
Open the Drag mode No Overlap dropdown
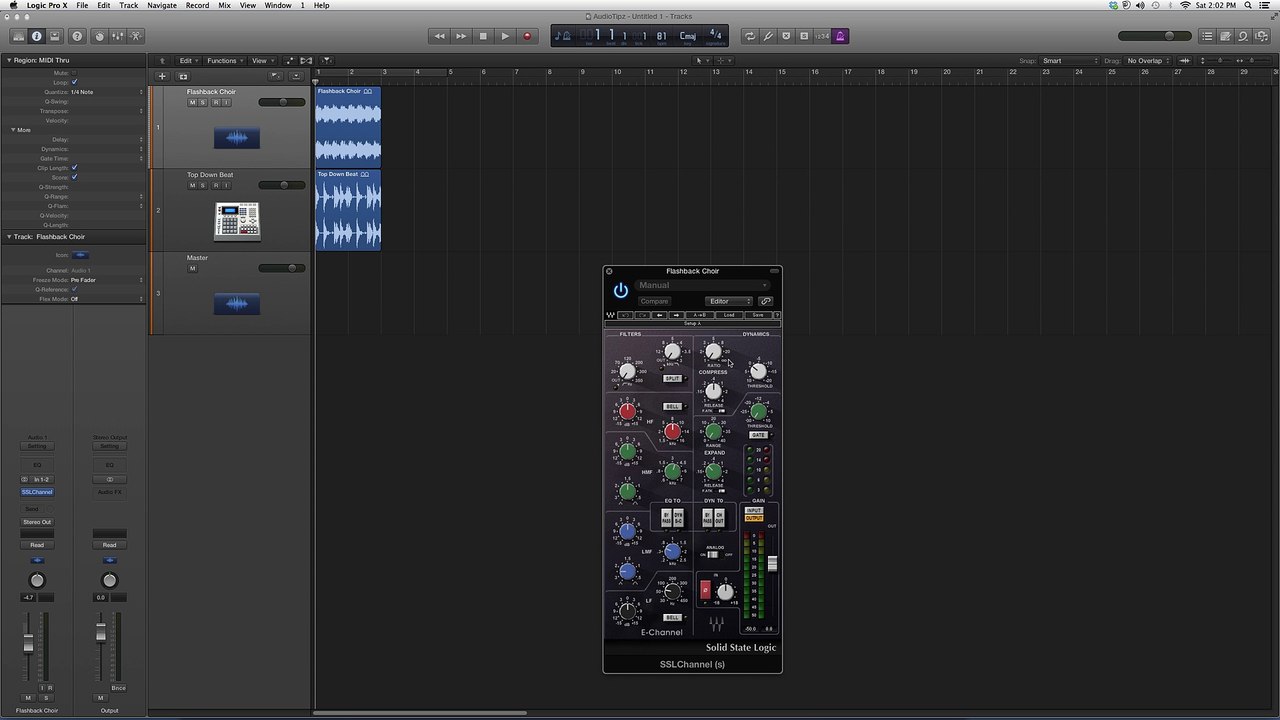point(1149,61)
